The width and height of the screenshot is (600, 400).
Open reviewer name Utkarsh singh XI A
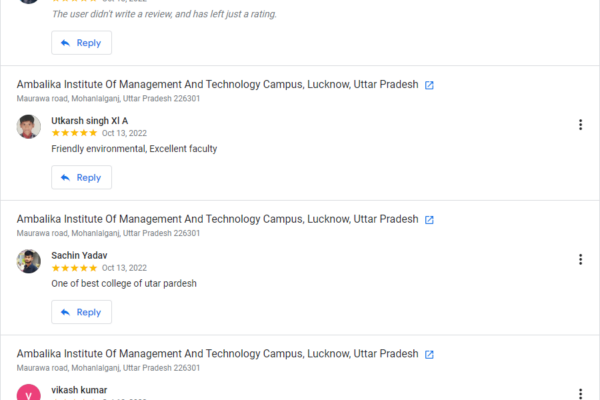point(89,121)
